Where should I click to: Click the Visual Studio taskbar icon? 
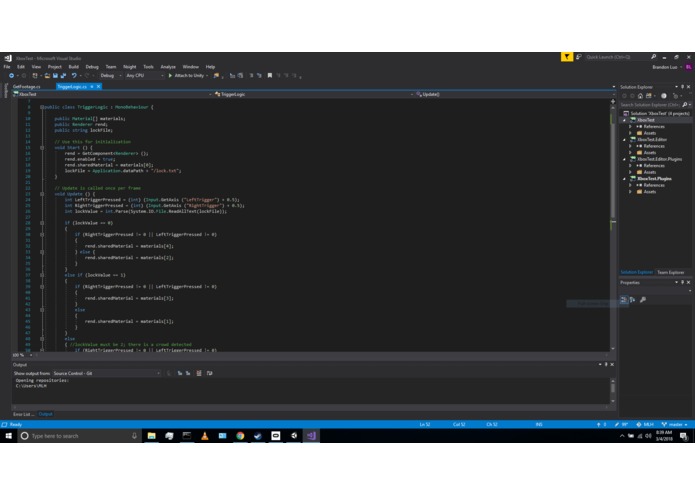(311, 436)
